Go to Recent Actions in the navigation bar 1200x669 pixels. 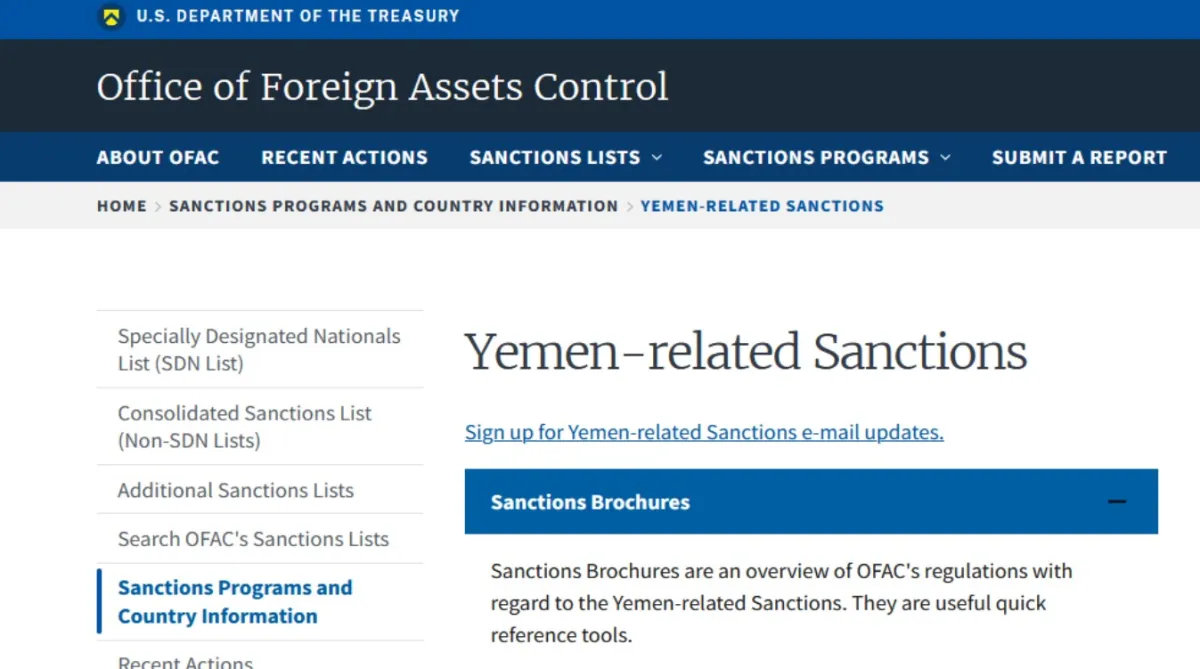pos(344,158)
